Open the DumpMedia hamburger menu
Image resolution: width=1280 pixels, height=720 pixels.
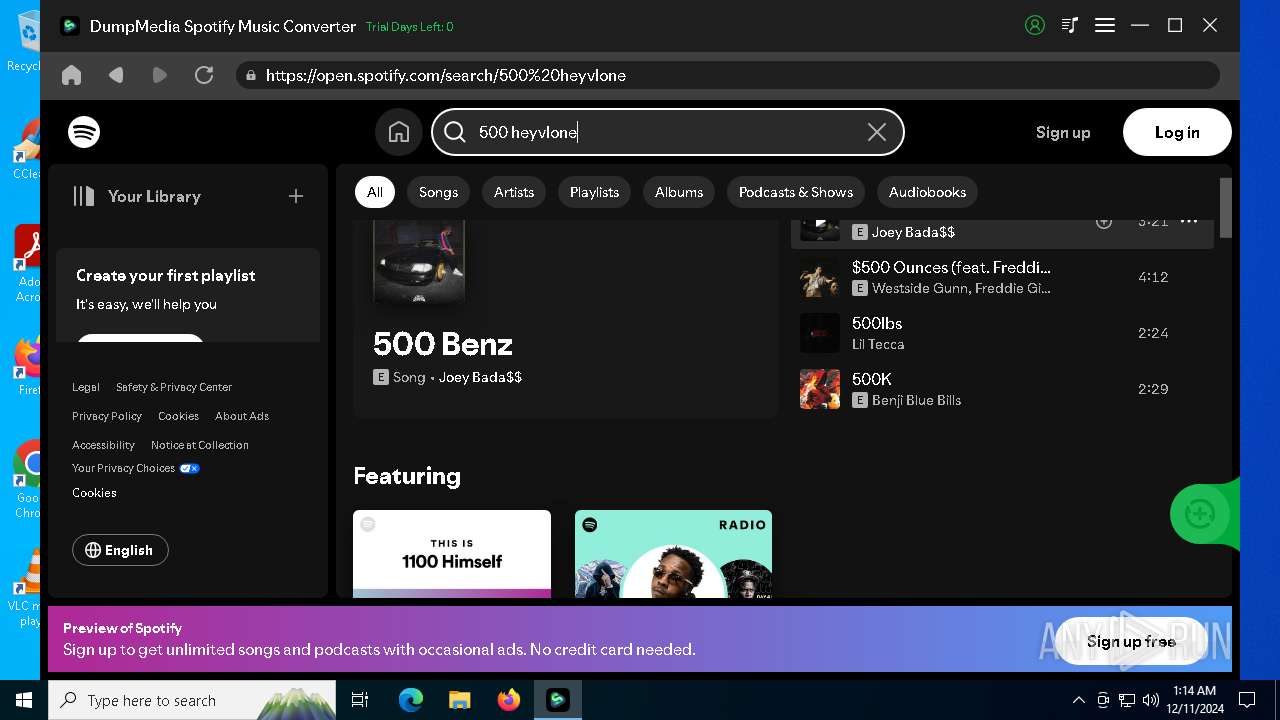[x=1105, y=26]
